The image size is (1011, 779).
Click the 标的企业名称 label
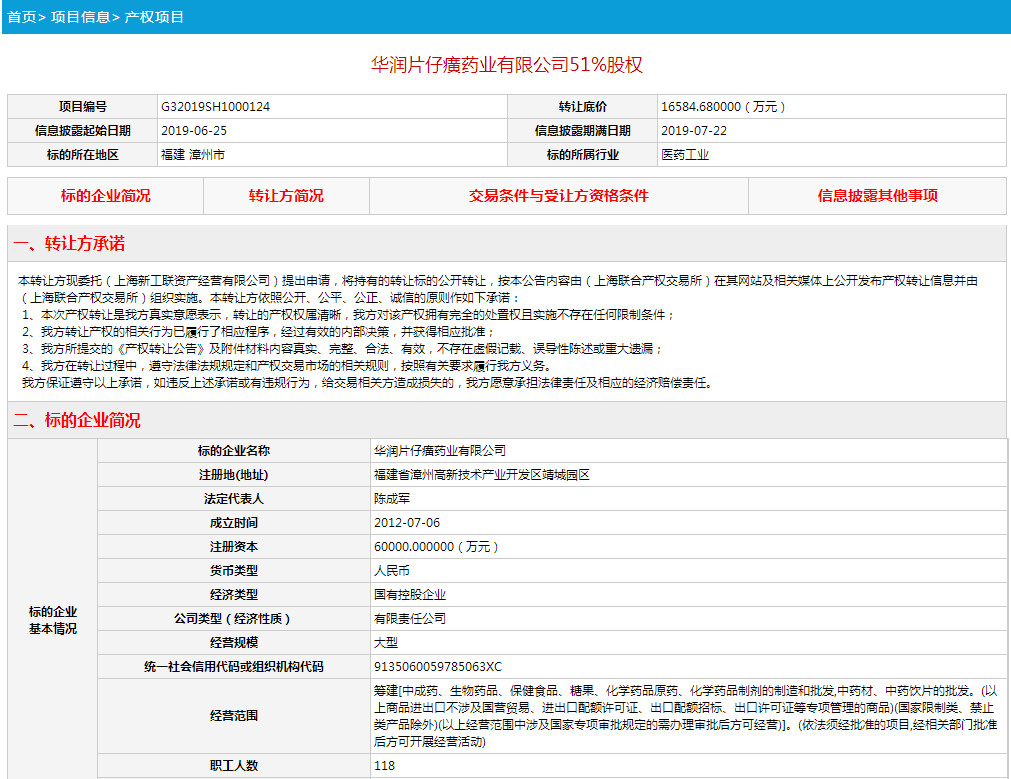233,451
